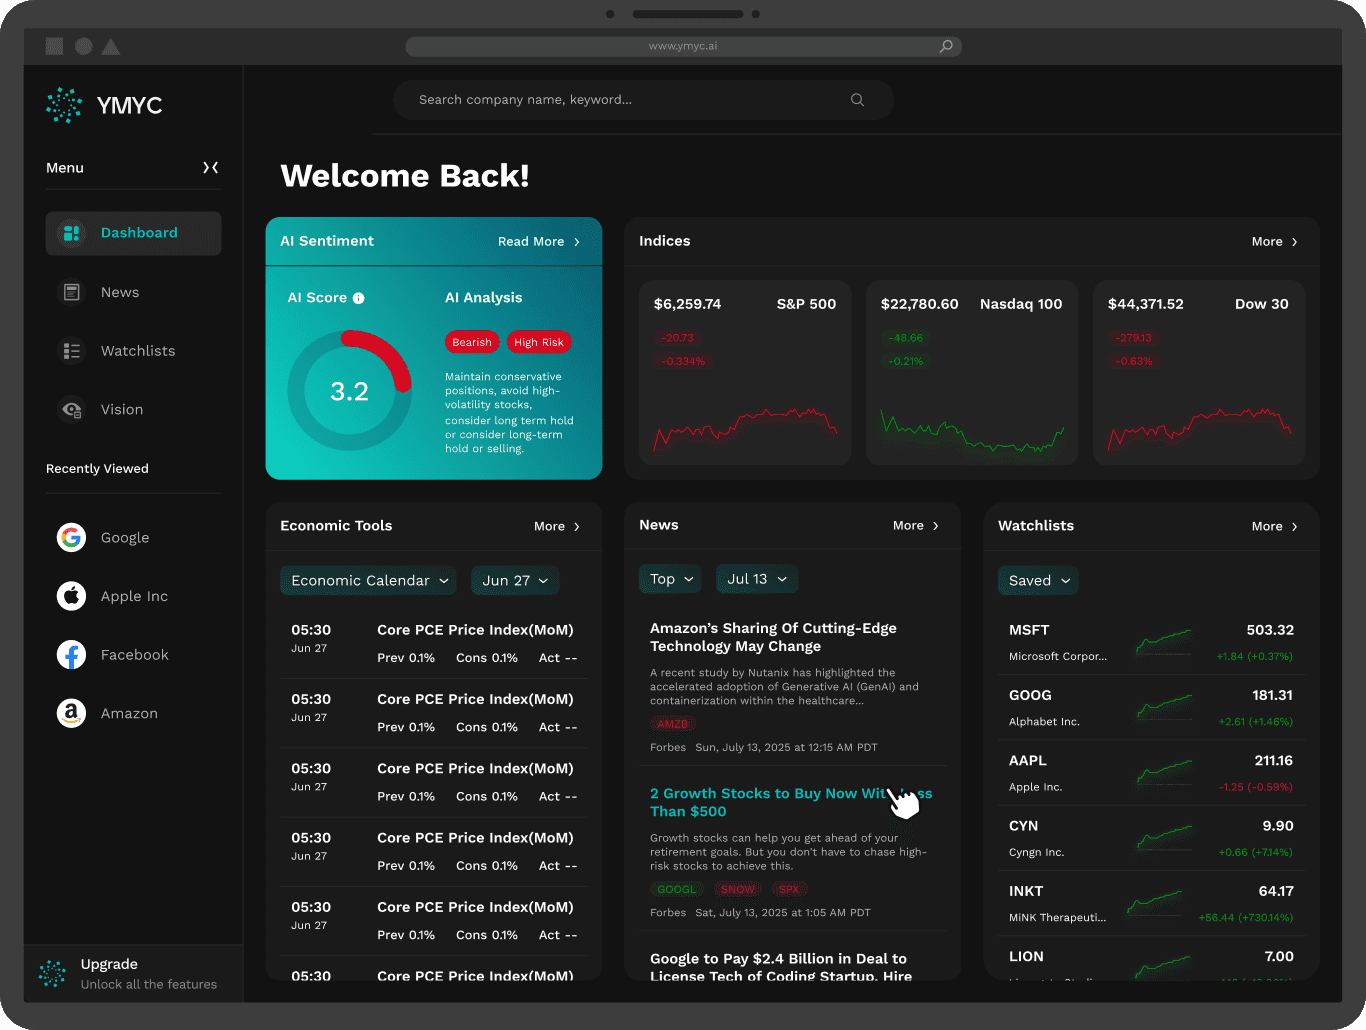Click the Upgrade sparkle icon
The height and width of the screenshot is (1030, 1366).
[52, 973]
